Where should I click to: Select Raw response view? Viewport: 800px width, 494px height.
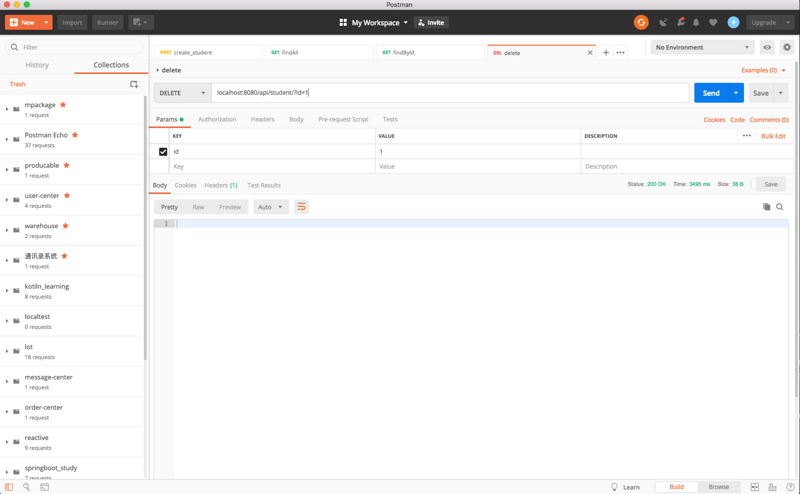pos(198,207)
